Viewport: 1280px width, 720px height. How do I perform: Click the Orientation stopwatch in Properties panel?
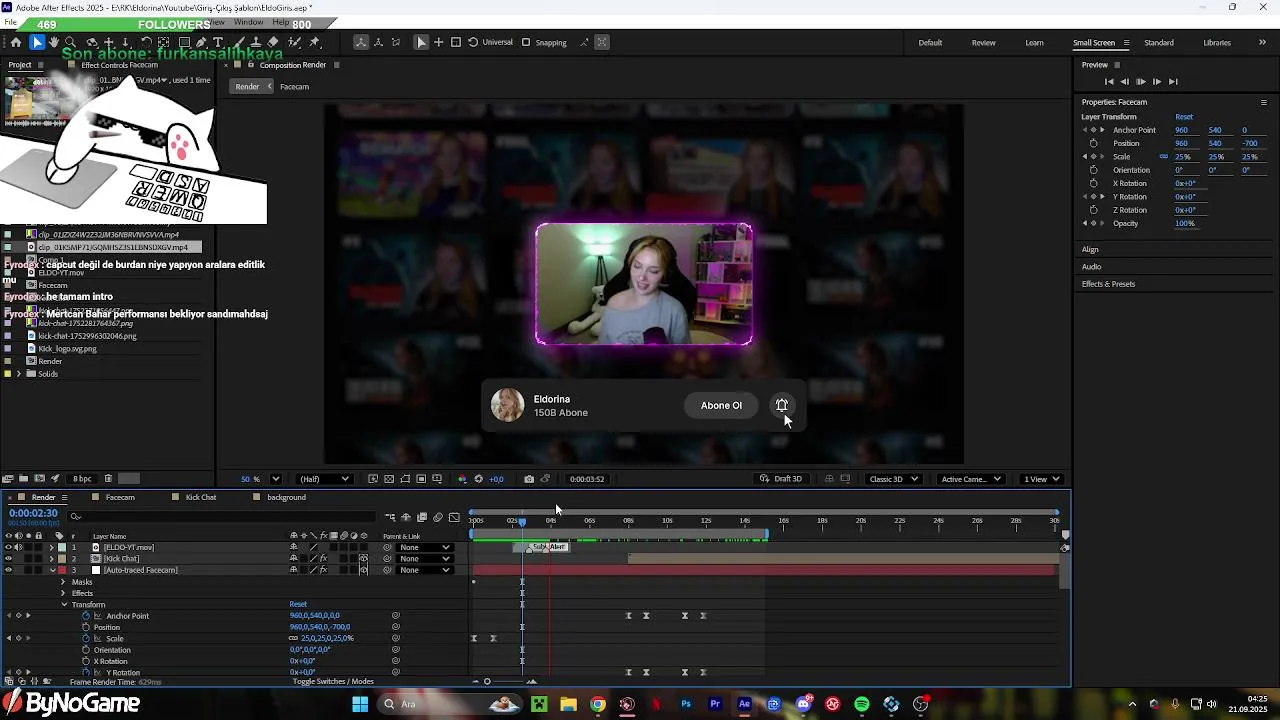tap(1093, 170)
